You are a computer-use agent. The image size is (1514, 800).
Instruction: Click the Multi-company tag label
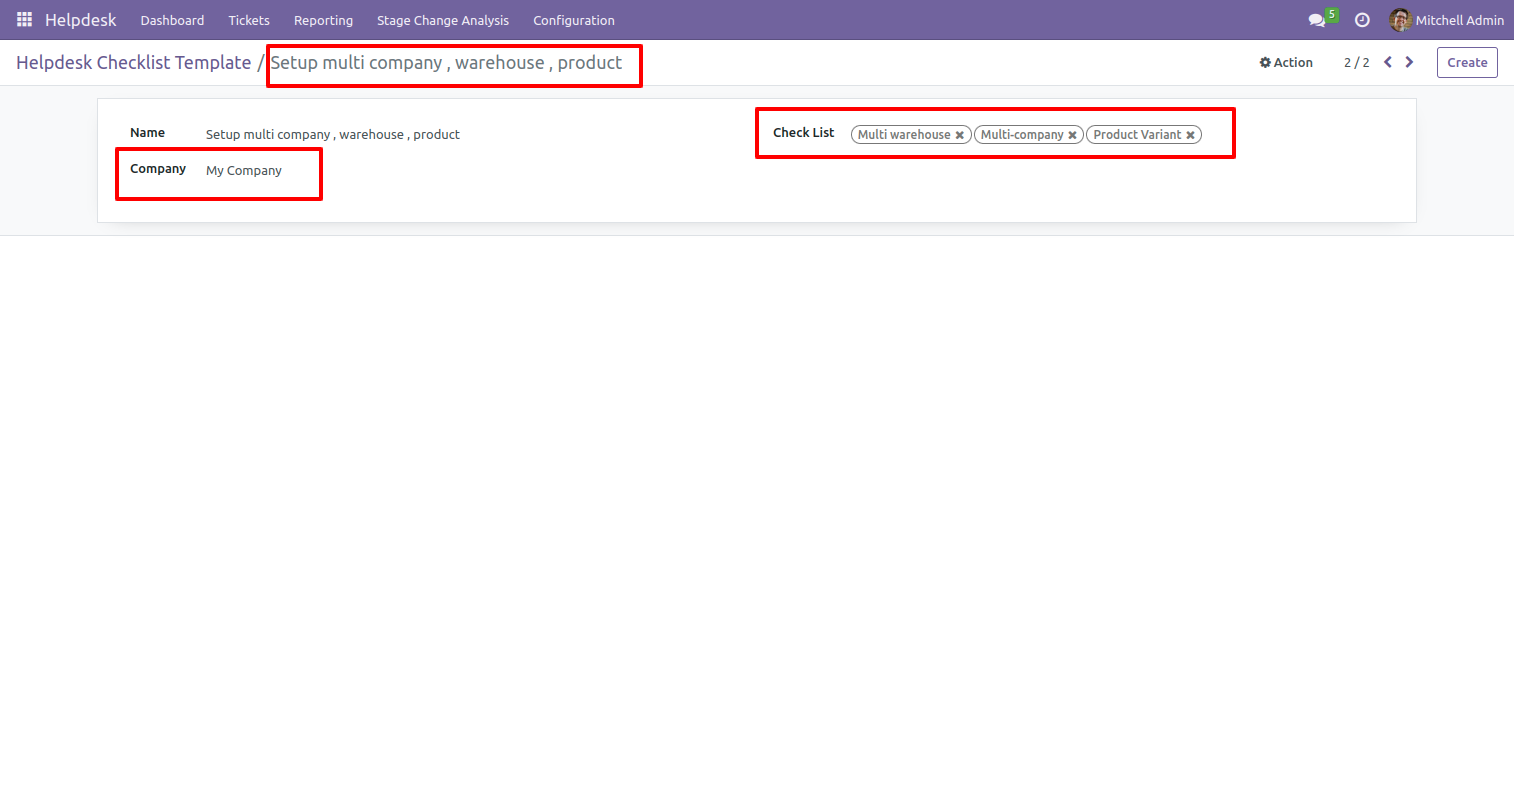coord(1022,135)
